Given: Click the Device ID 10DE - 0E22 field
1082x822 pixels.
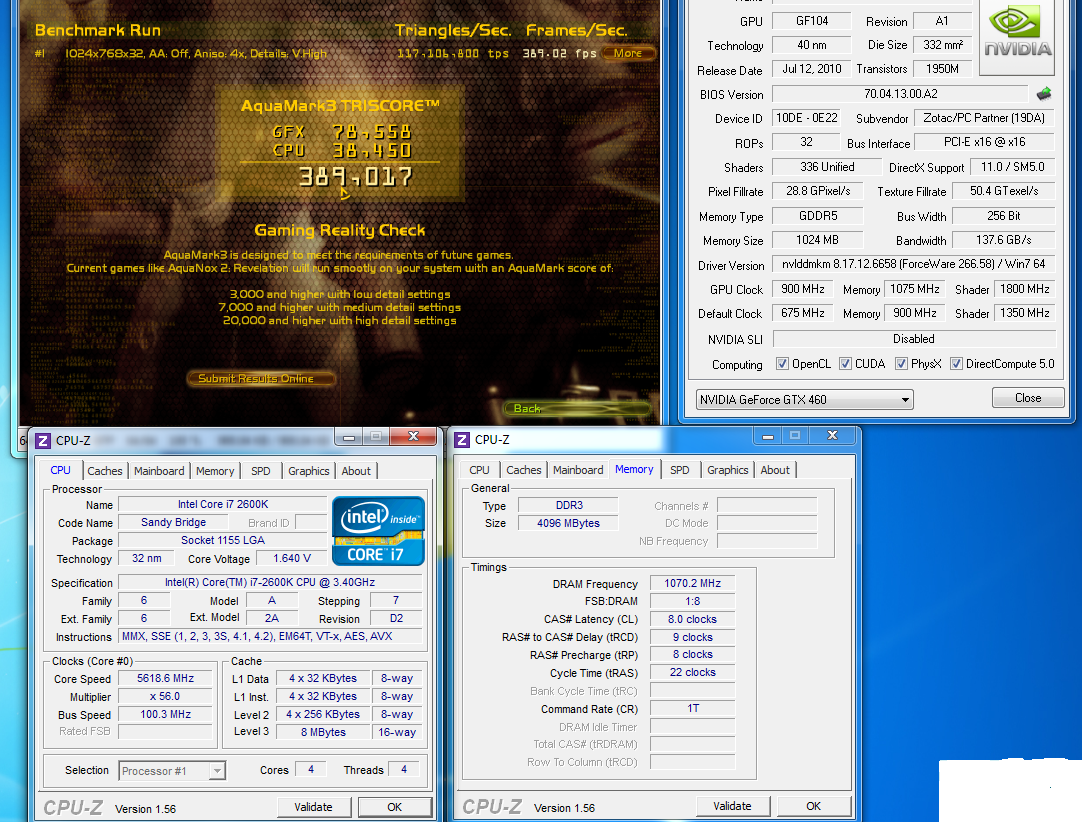Looking at the screenshot, I should pos(807,118).
